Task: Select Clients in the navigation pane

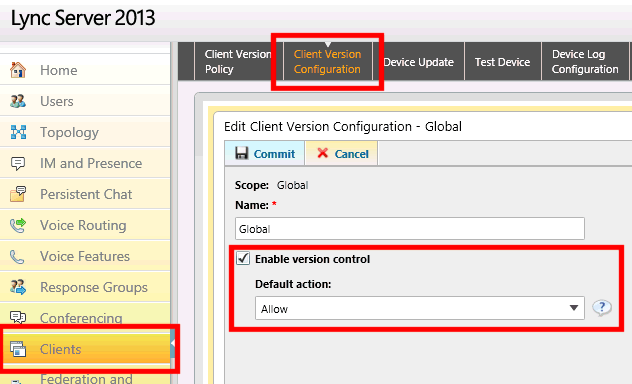Action: click(85, 349)
